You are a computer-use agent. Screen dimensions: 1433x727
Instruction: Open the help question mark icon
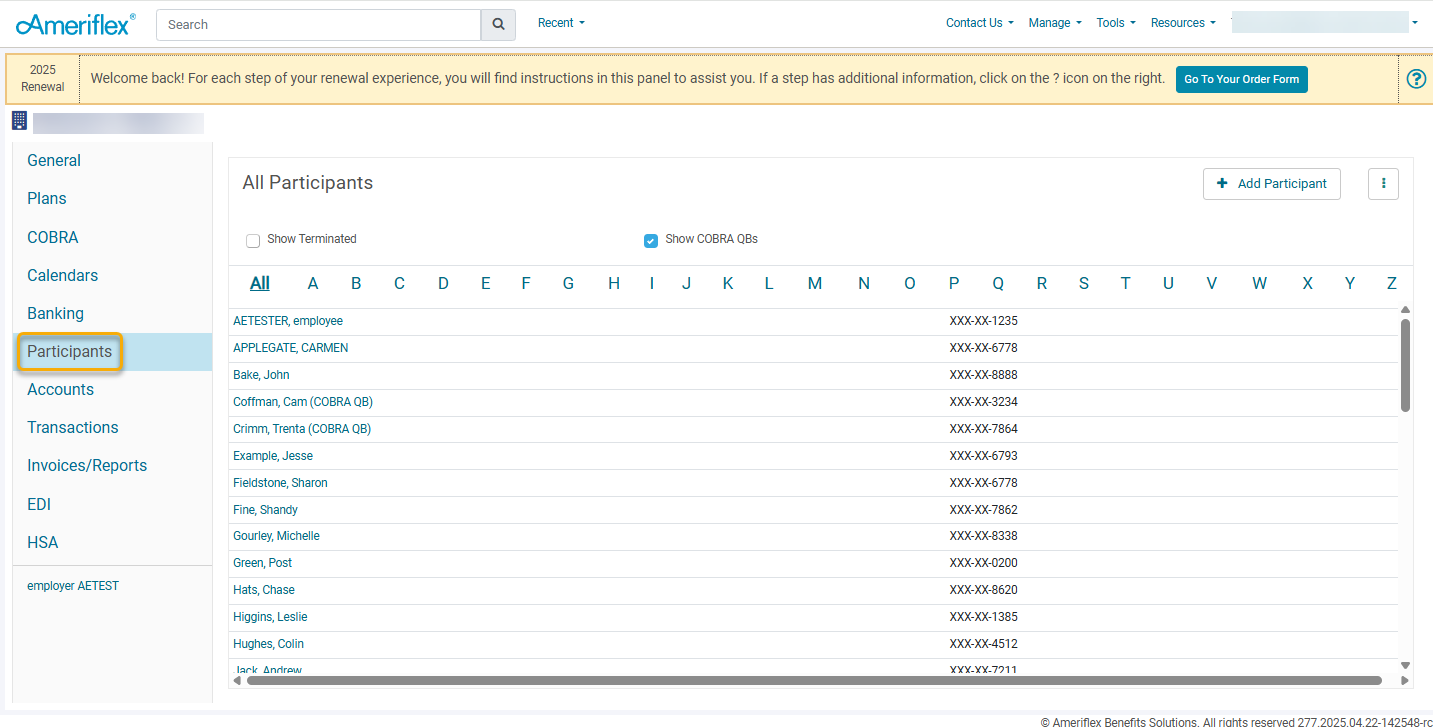click(1416, 79)
